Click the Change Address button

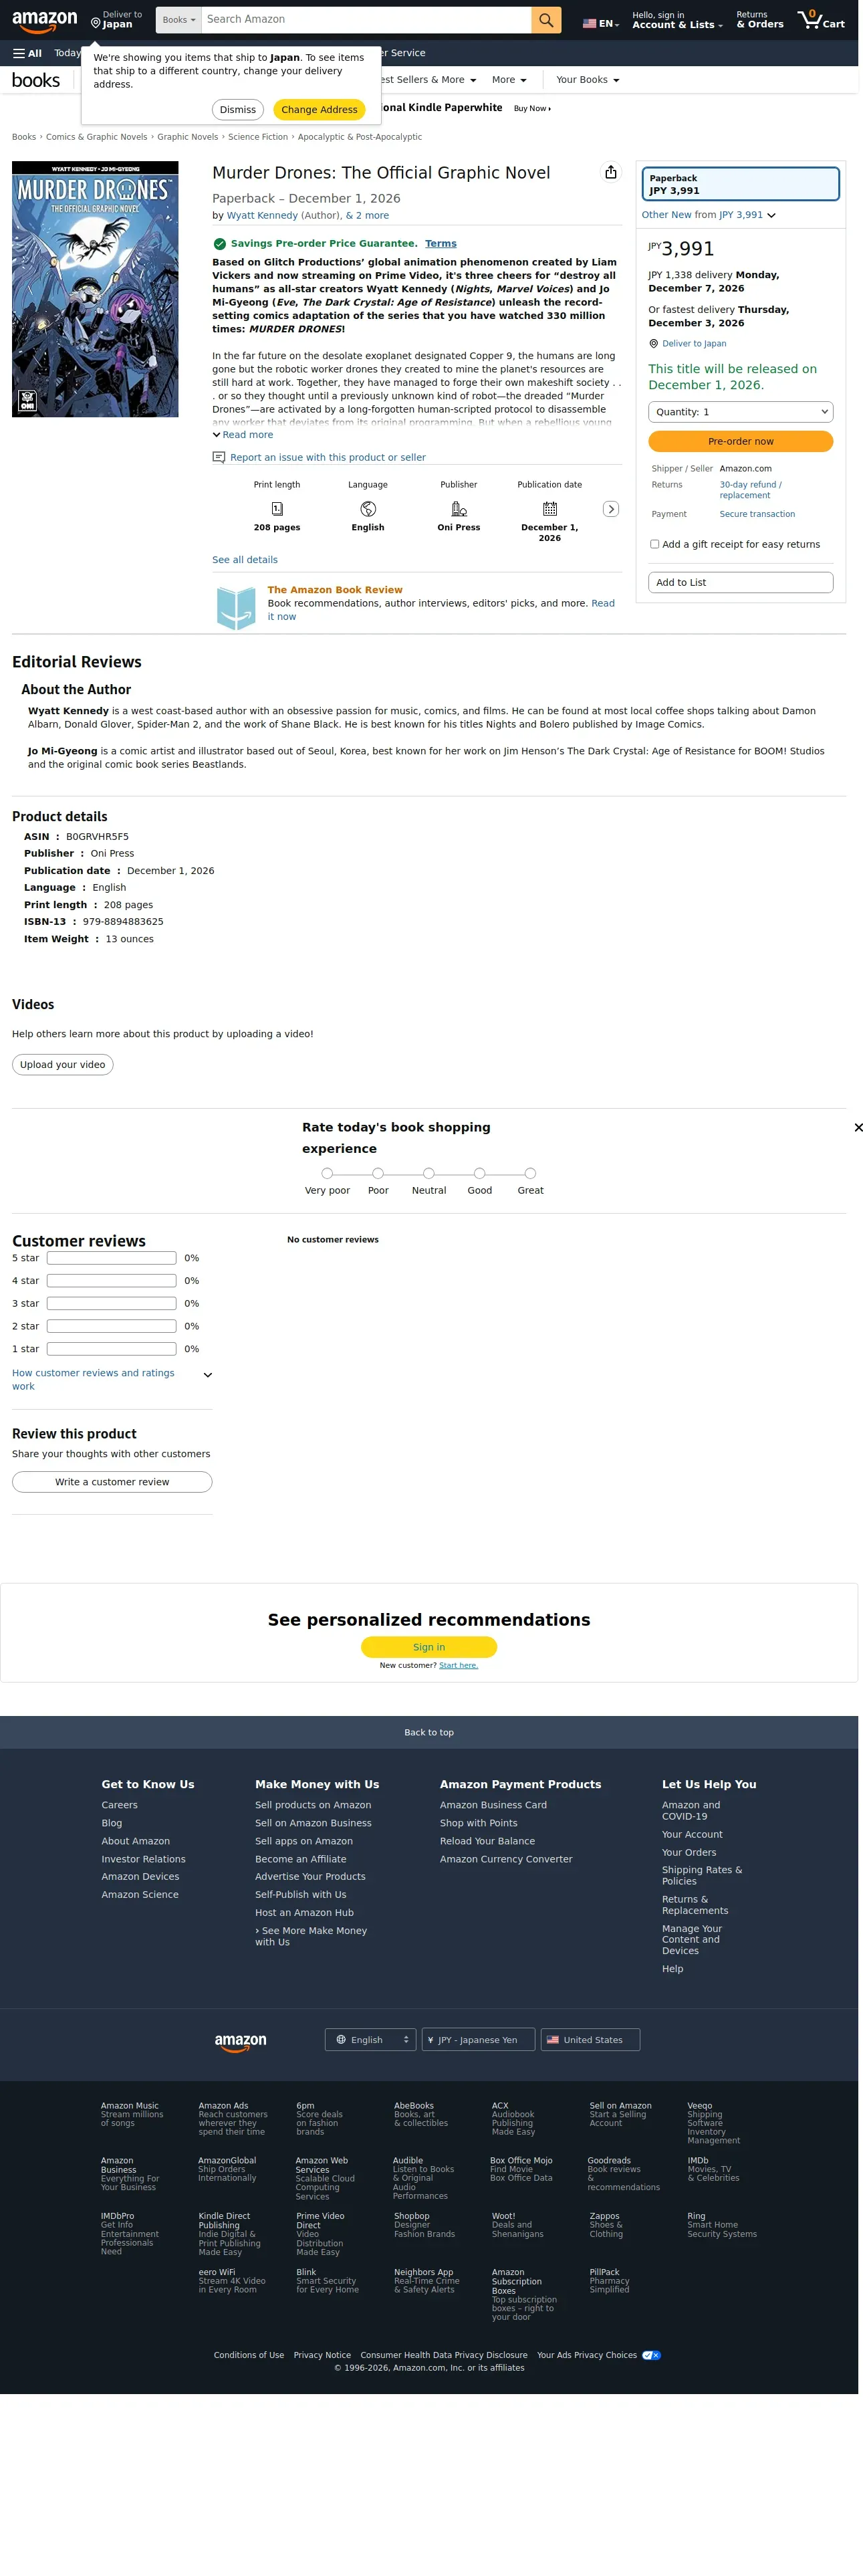319,110
